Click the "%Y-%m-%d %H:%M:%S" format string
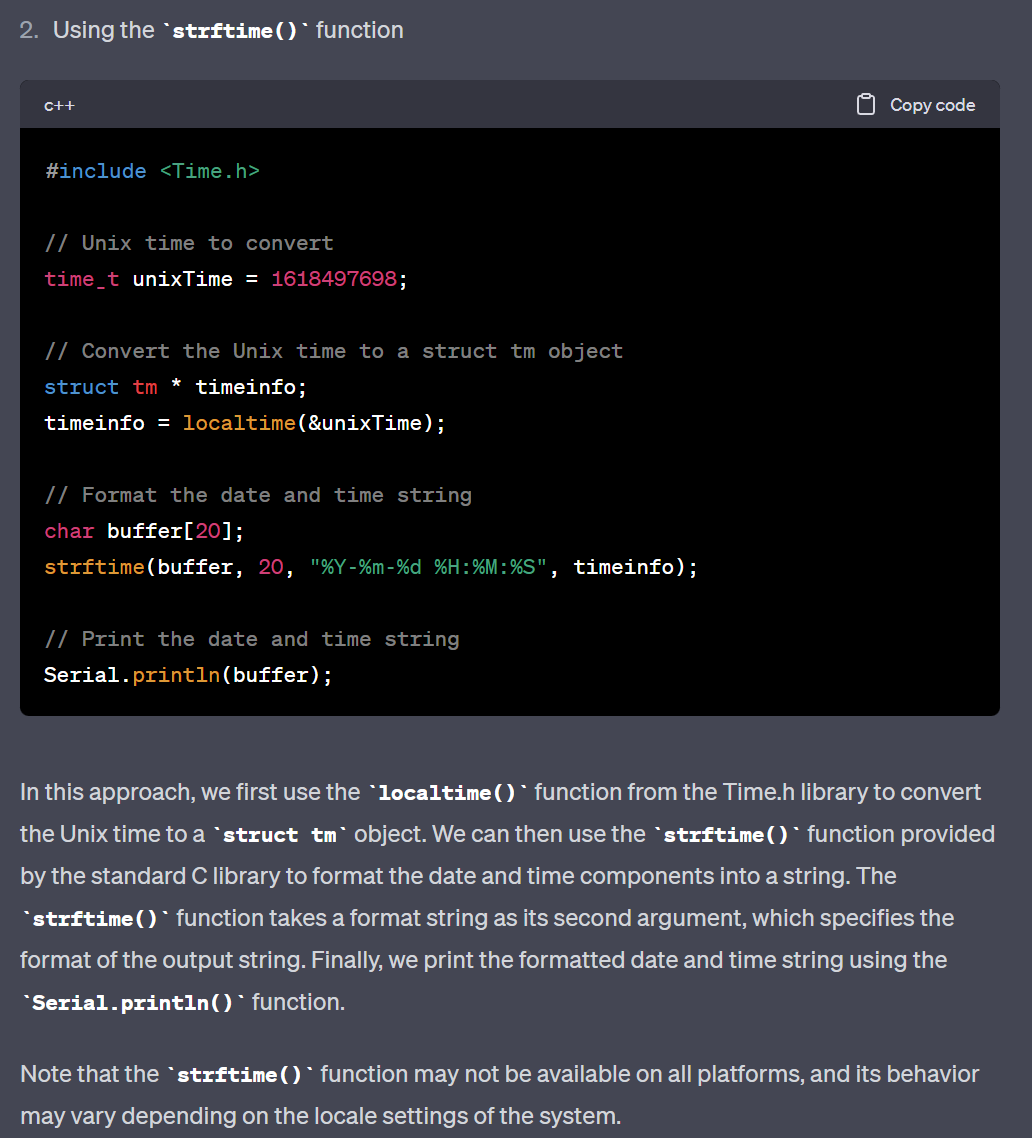 [428, 567]
